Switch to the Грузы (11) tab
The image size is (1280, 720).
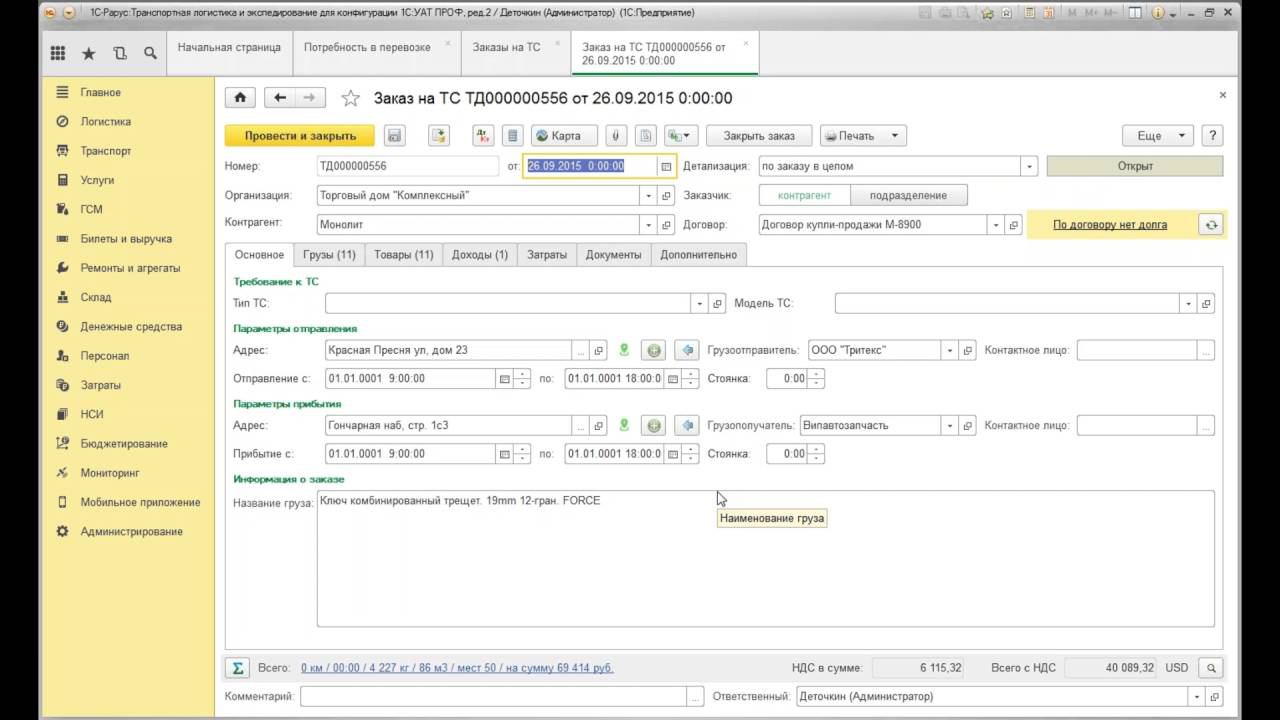click(330, 255)
